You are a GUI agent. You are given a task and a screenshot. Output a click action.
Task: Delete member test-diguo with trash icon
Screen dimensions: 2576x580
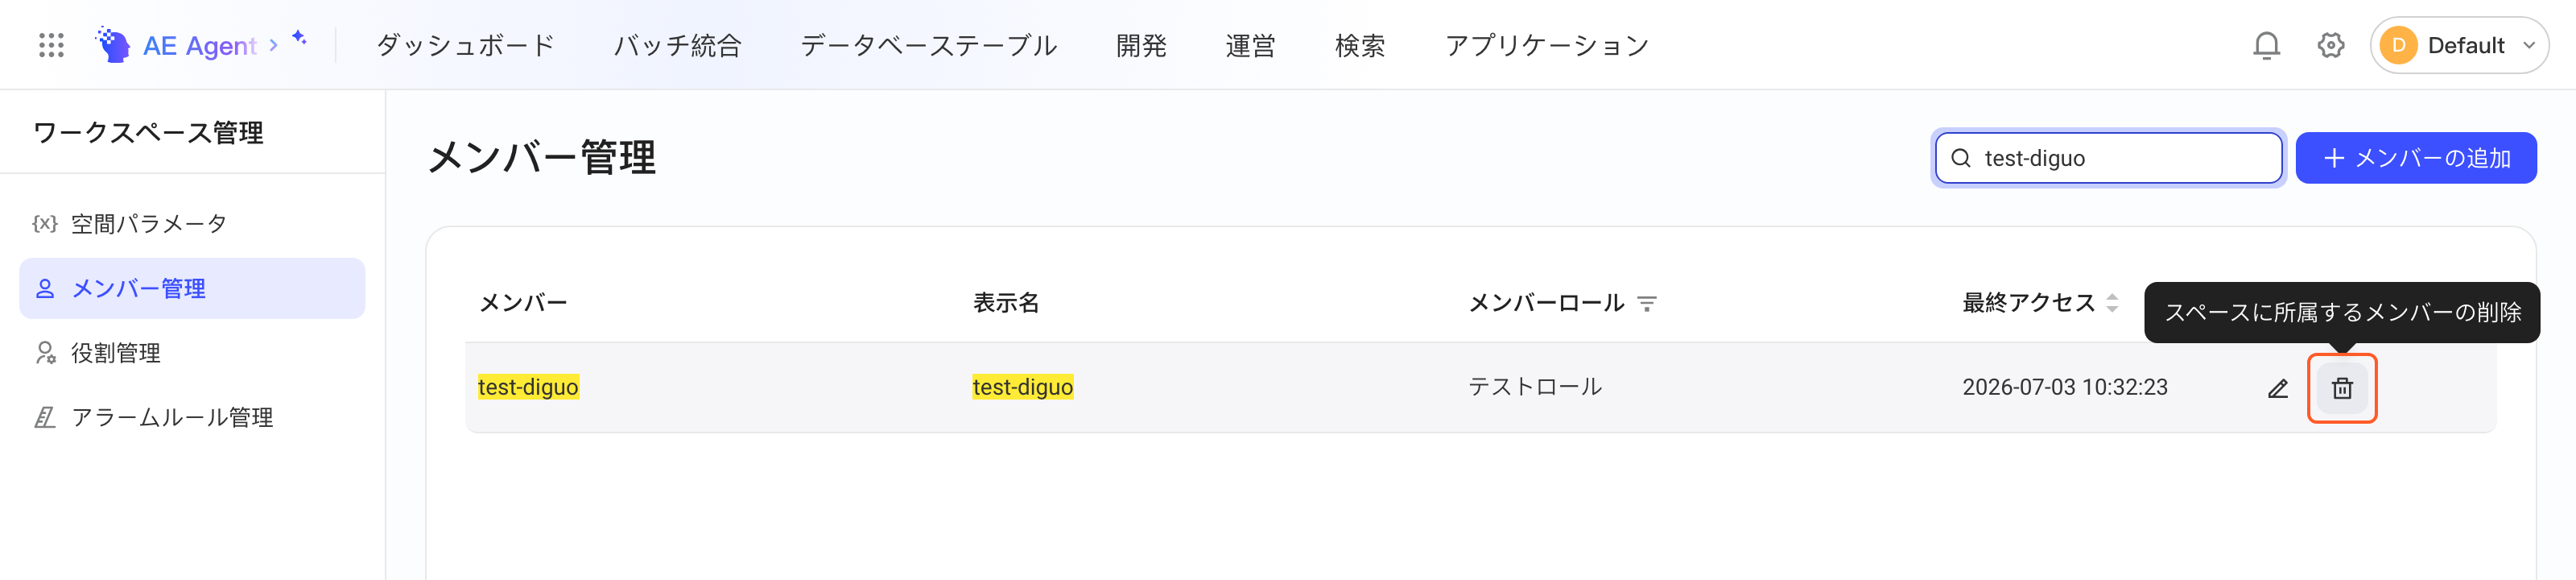point(2342,388)
